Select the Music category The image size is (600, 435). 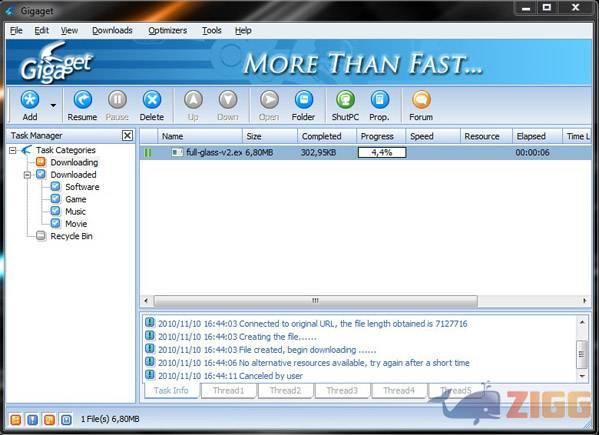pyautogui.click(x=76, y=211)
